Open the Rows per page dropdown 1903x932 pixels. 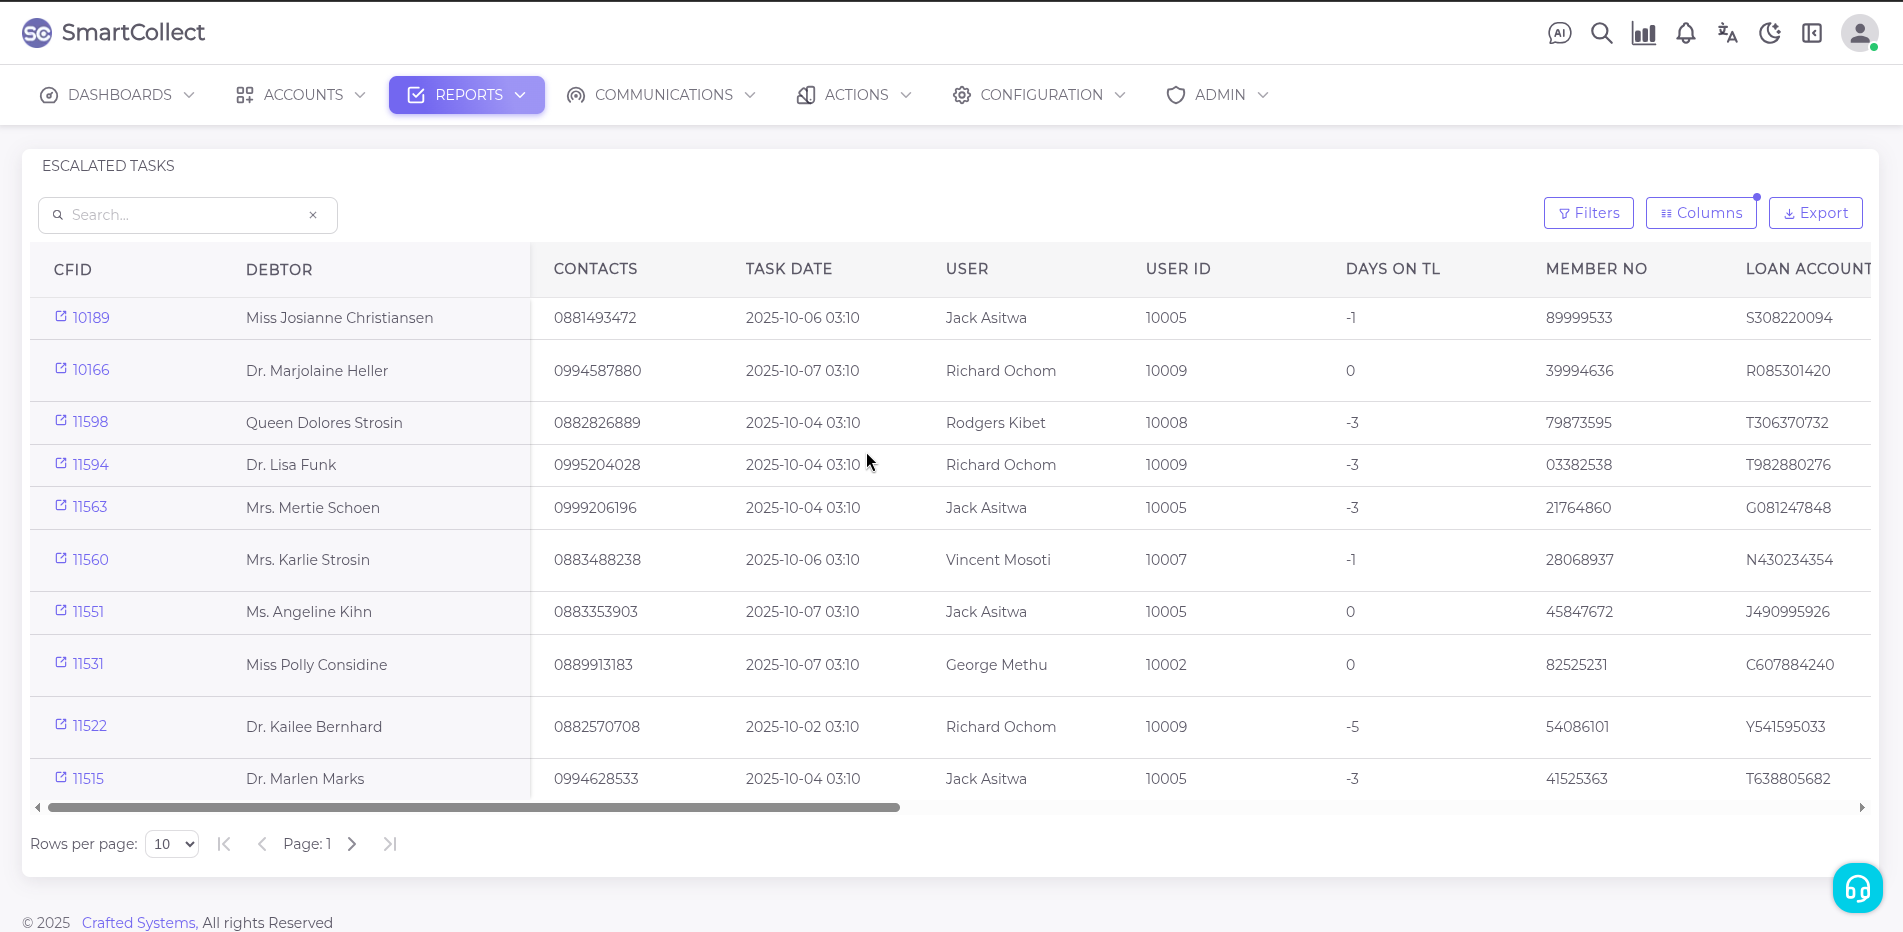172,844
